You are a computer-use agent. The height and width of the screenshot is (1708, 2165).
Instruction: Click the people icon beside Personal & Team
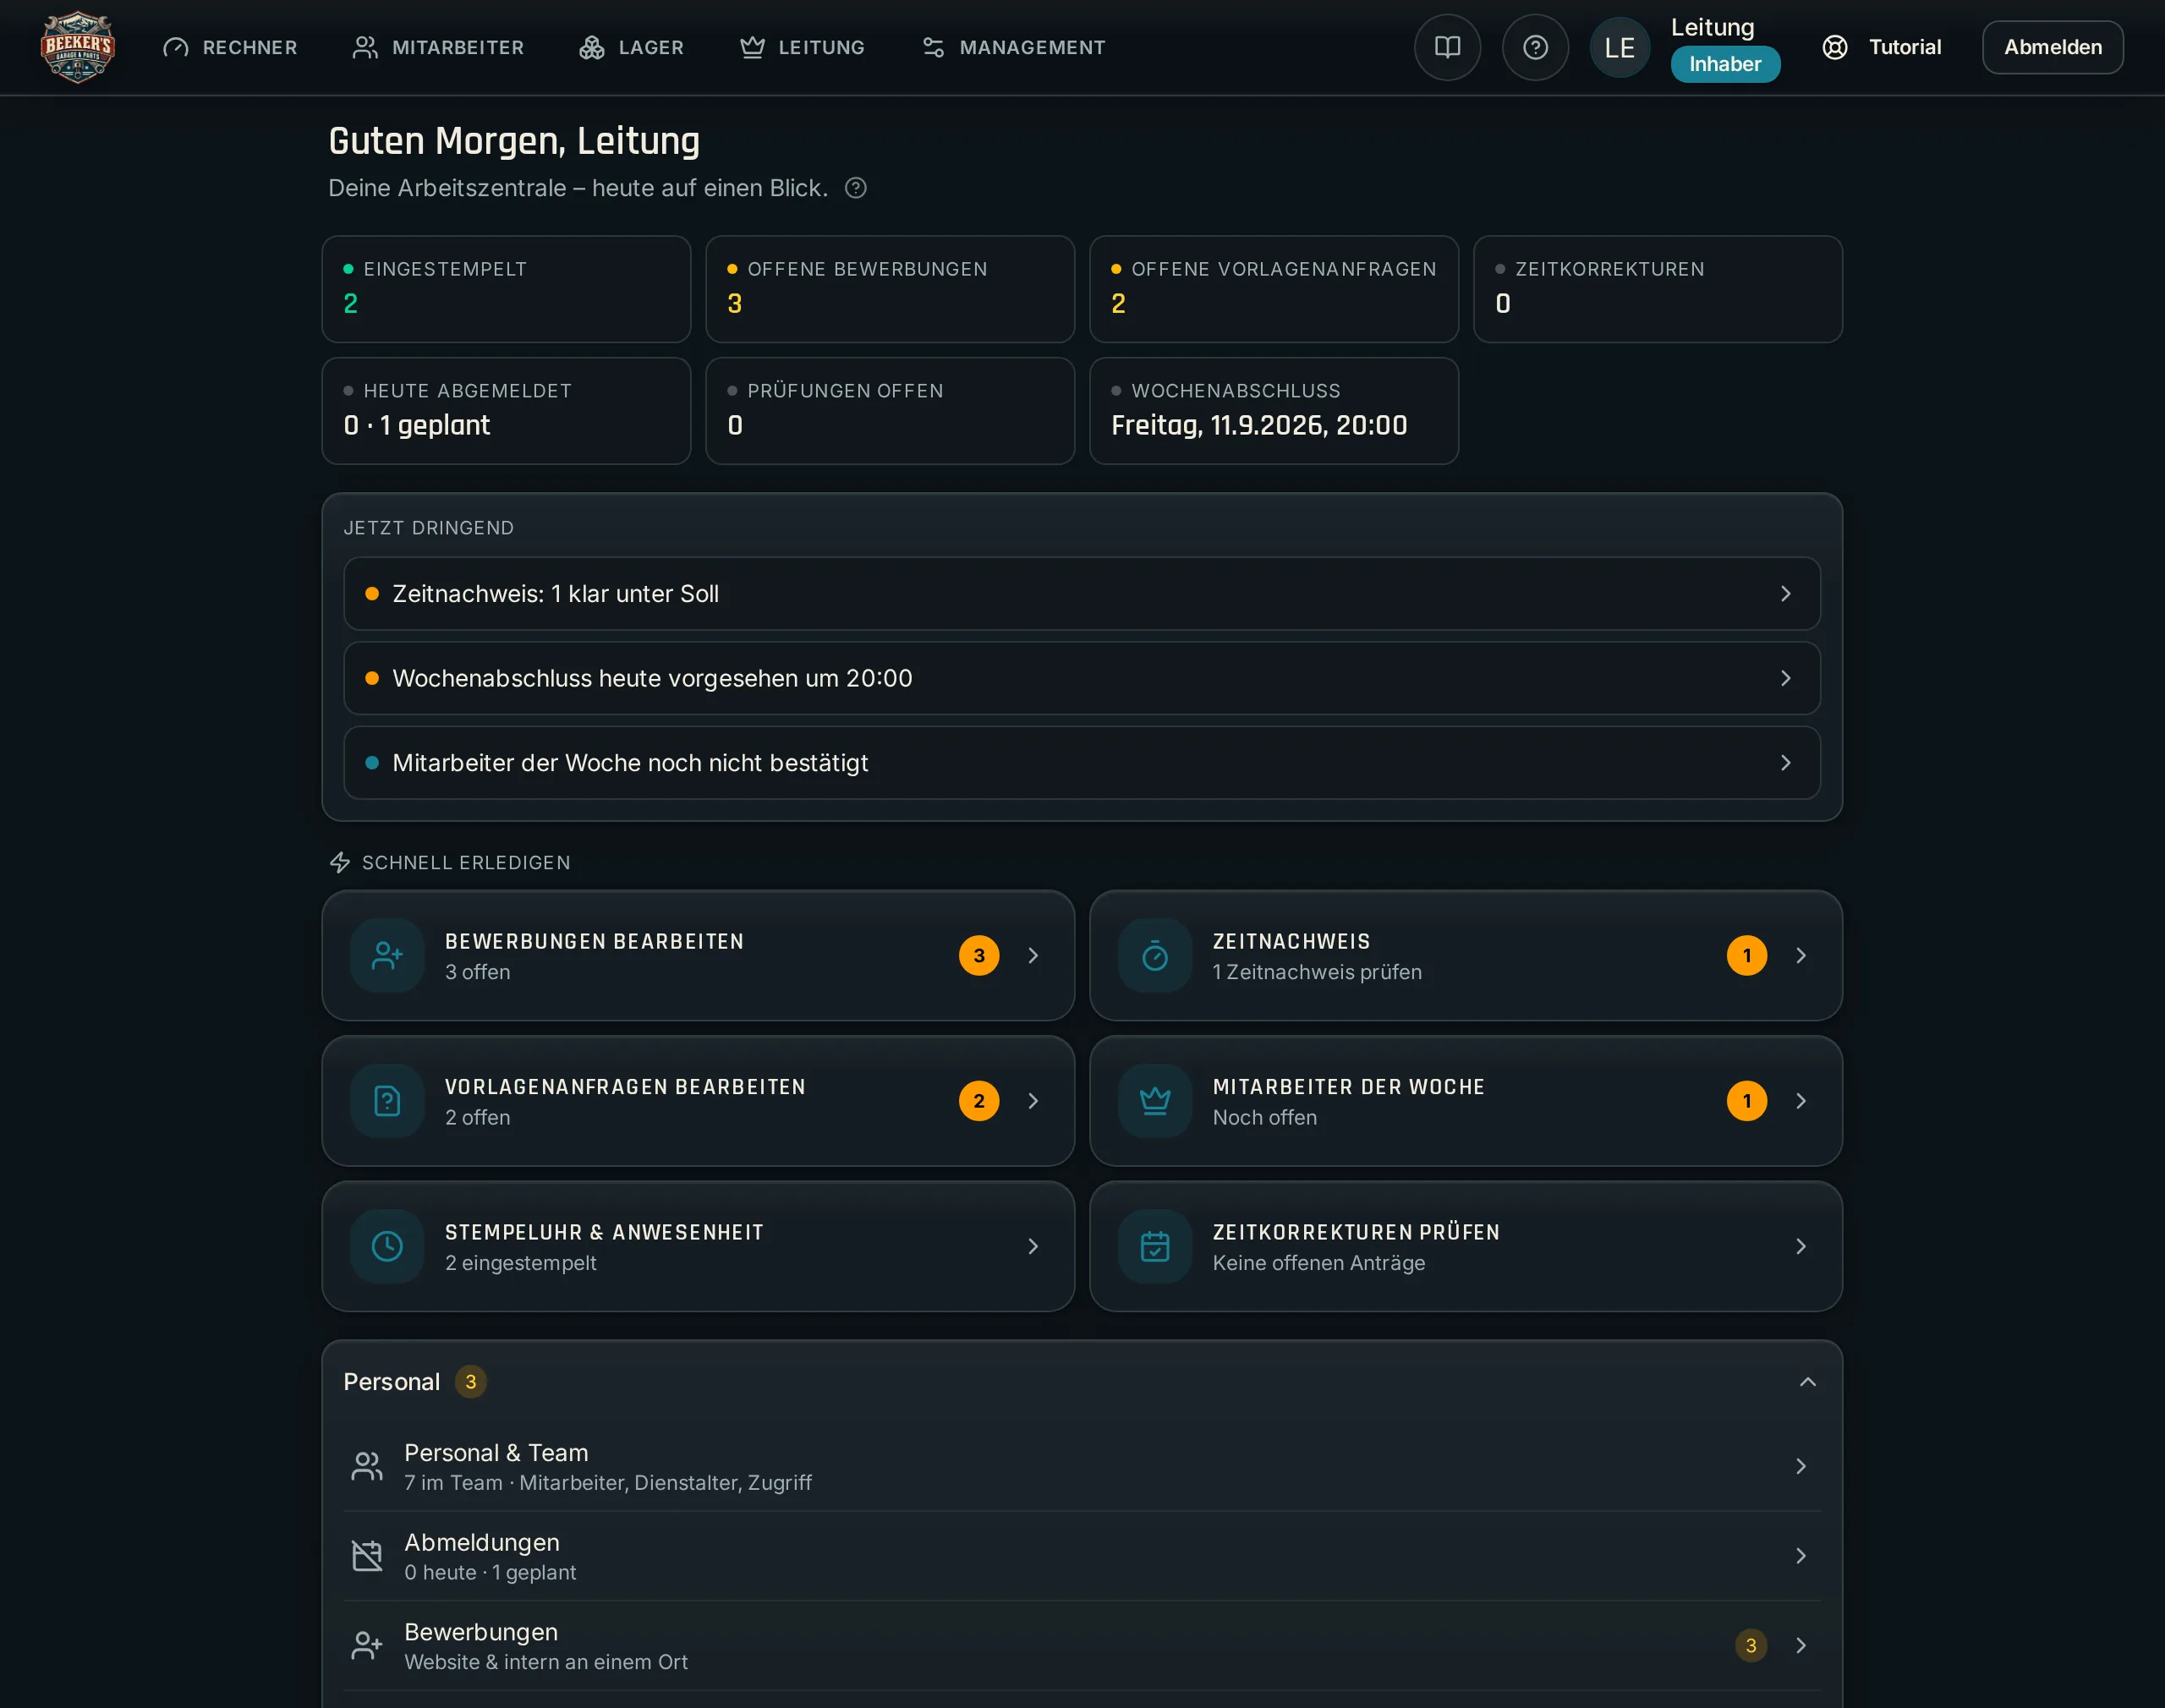pyautogui.click(x=367, y=1466)
